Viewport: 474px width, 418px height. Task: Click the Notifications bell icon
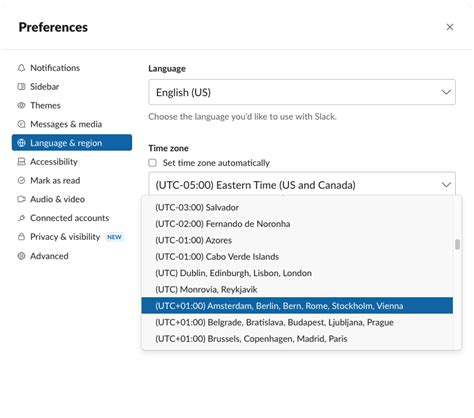pos(21,68)
